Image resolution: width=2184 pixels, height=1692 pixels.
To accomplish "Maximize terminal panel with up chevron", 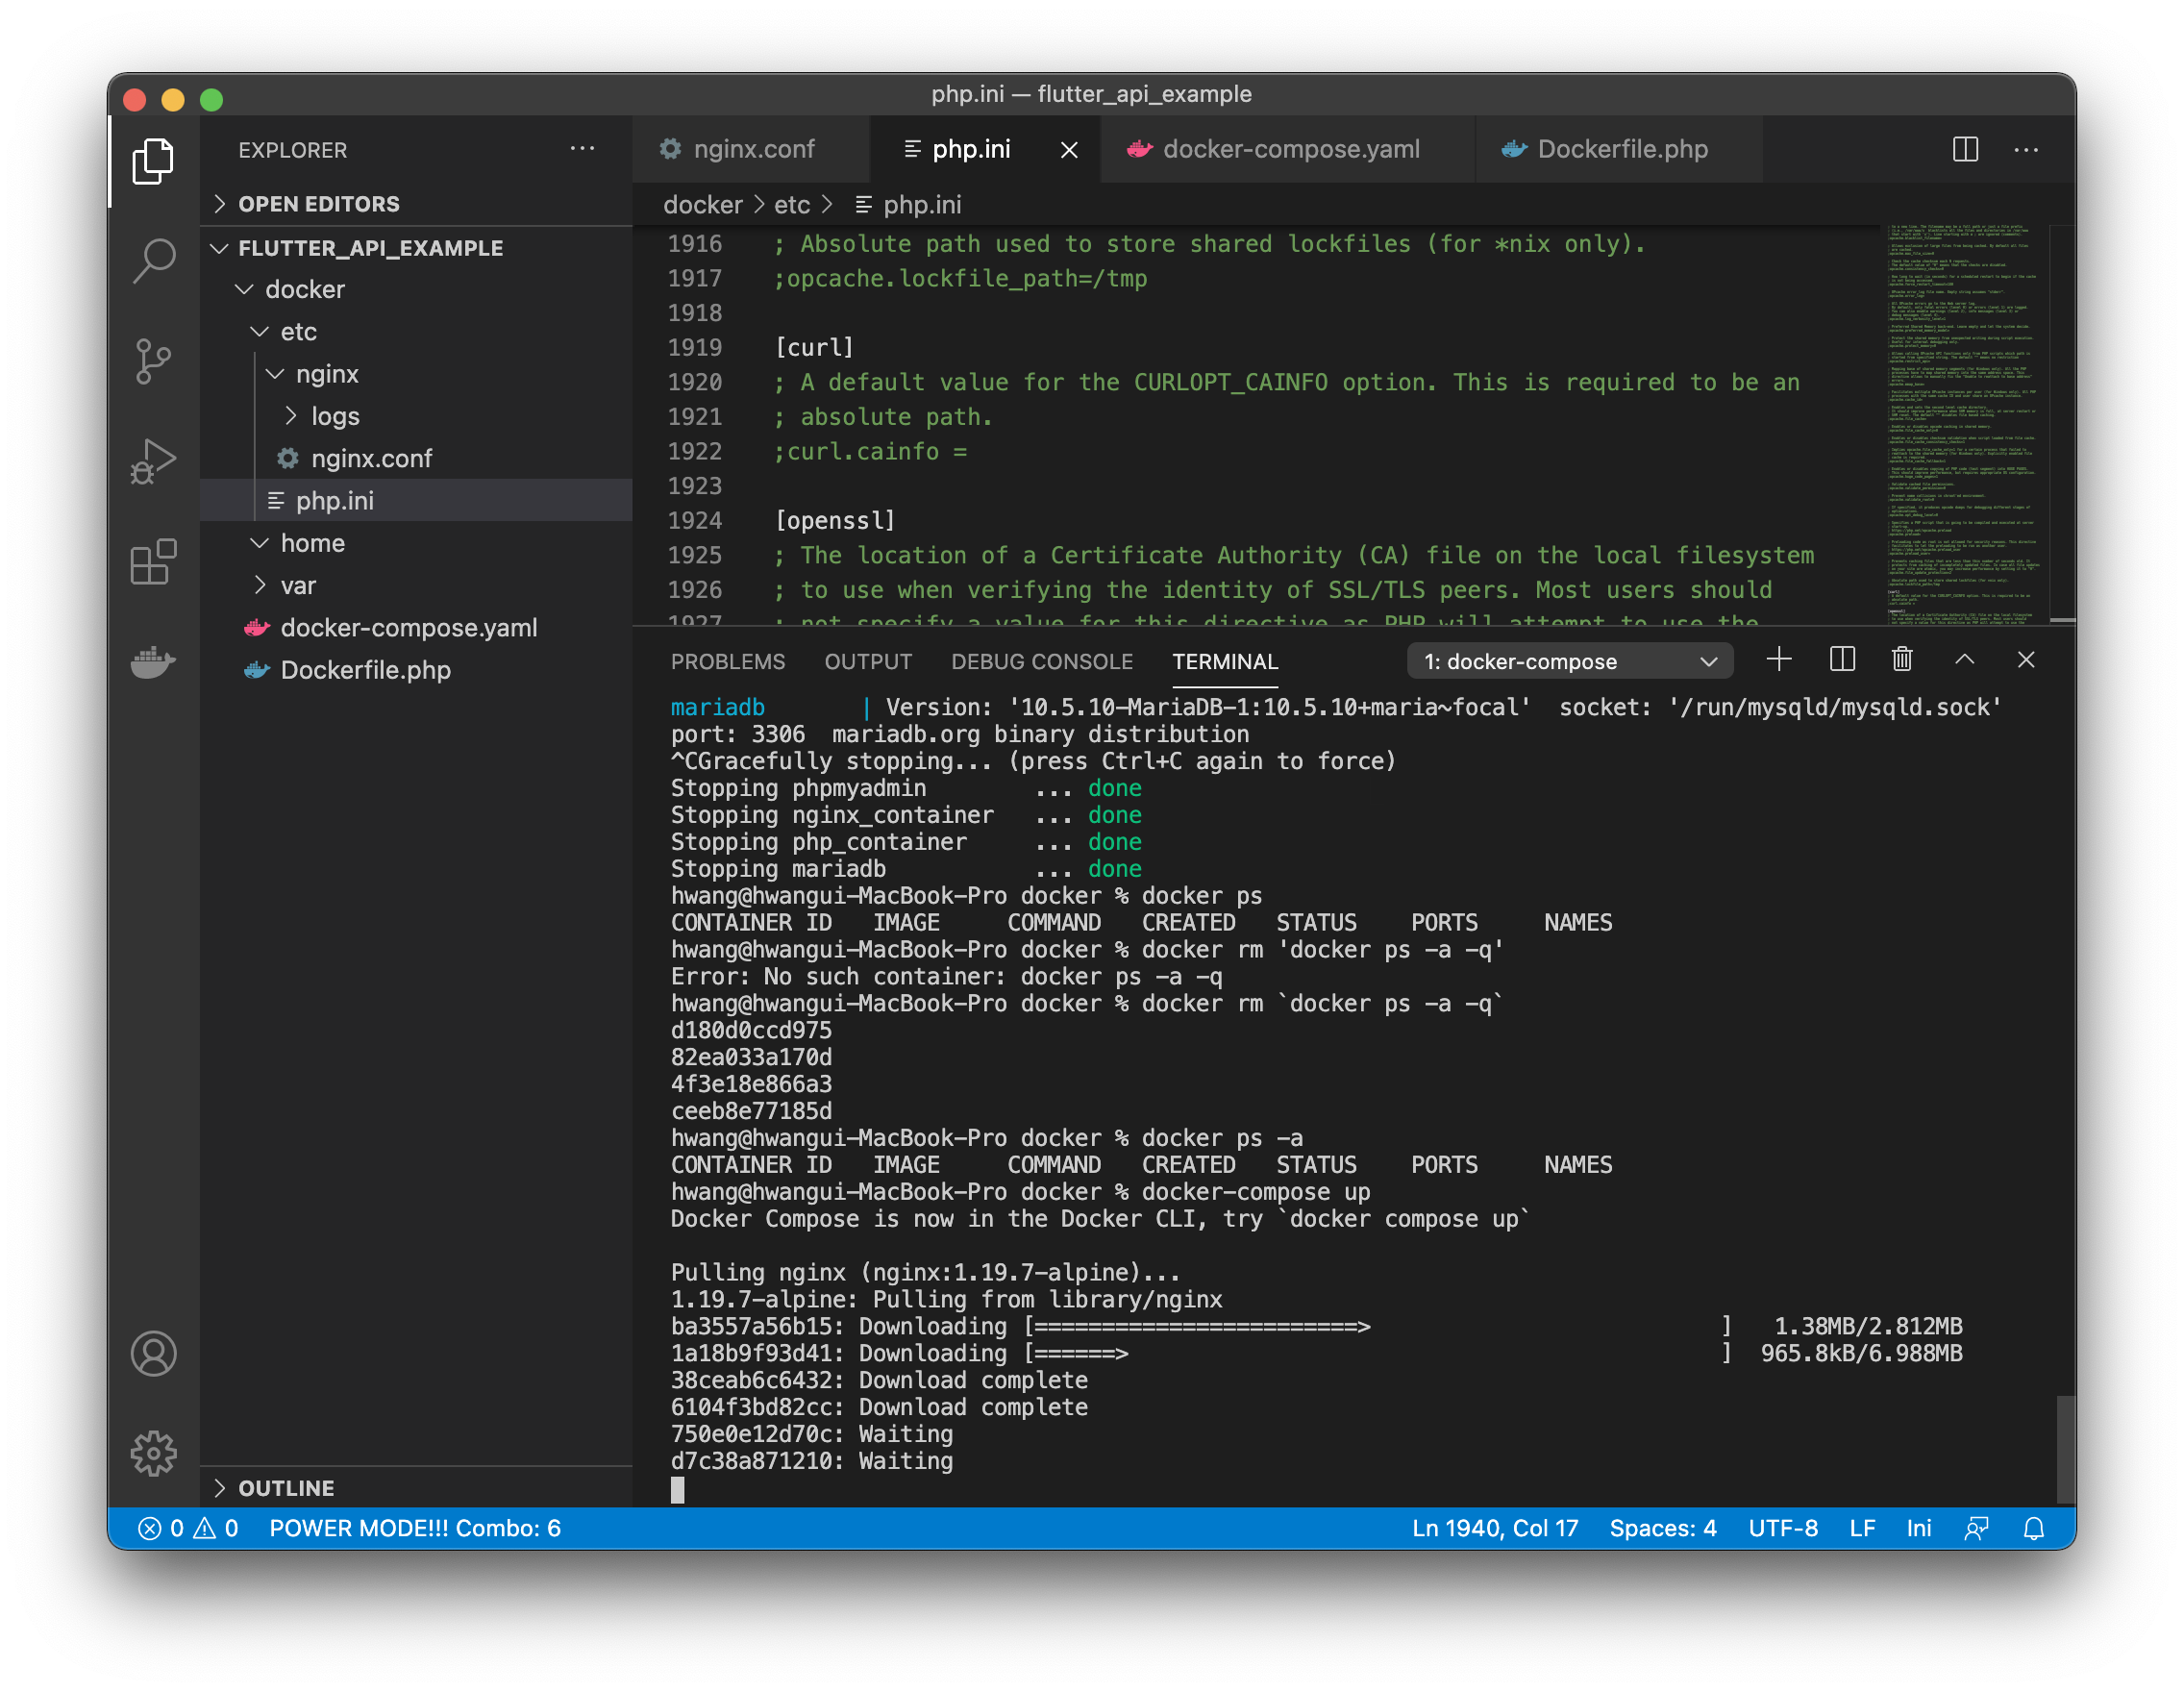I will click(1964, 660).
